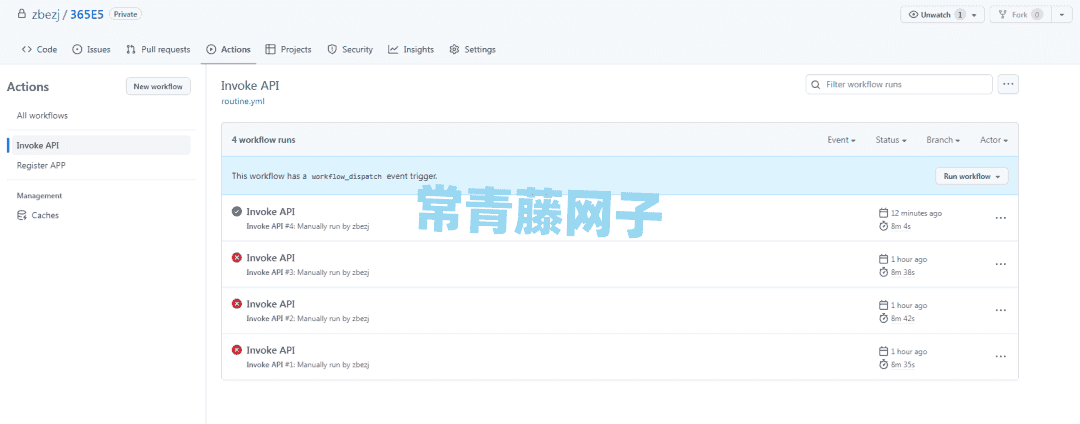Image resolution: width=1080 pixels, height=424 pixels.
Task: Open options menu for Invoke API #2
Action: click(x=1001, y=310)
